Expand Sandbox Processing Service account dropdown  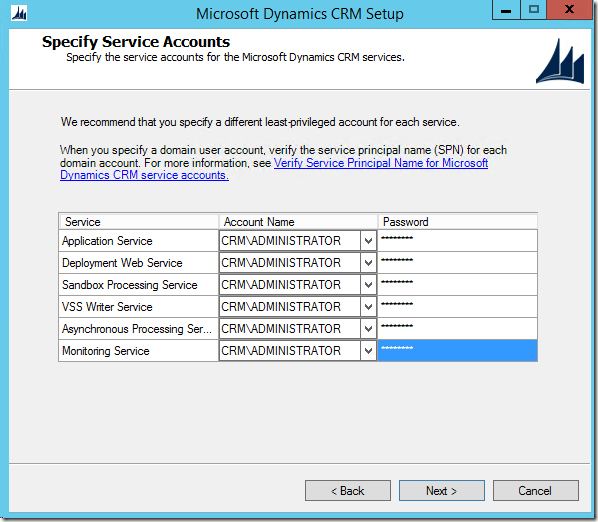368,285
